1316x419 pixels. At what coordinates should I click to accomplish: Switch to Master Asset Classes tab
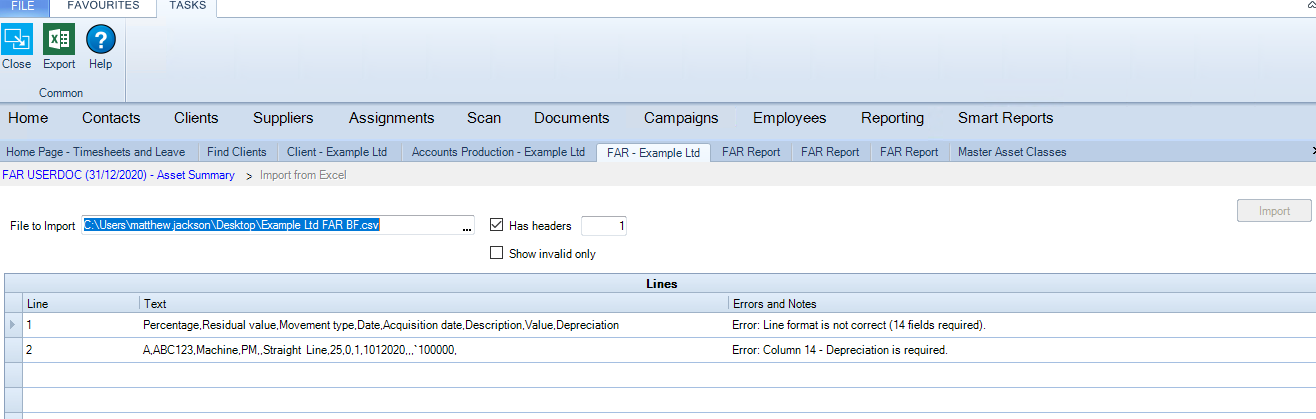1012,152
